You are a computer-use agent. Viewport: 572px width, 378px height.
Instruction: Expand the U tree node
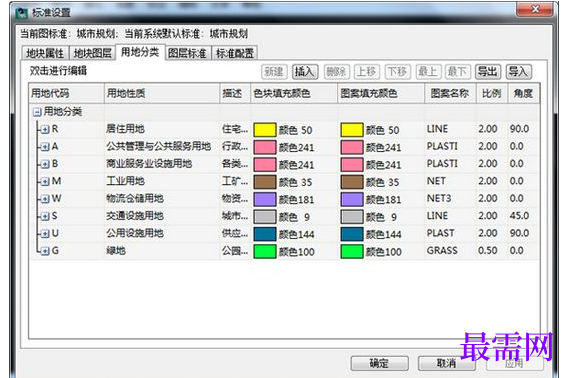(x=45, y=234)
